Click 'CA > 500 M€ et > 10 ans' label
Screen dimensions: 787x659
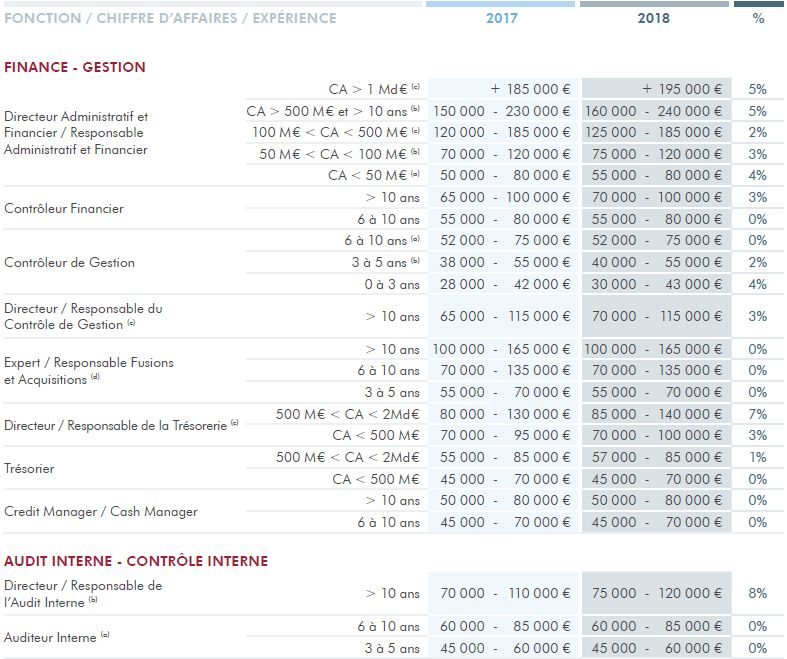pos(333,111)
